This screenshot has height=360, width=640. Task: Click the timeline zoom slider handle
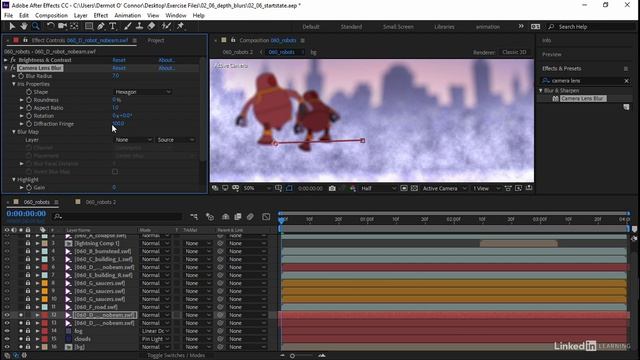tap(292, 356)
